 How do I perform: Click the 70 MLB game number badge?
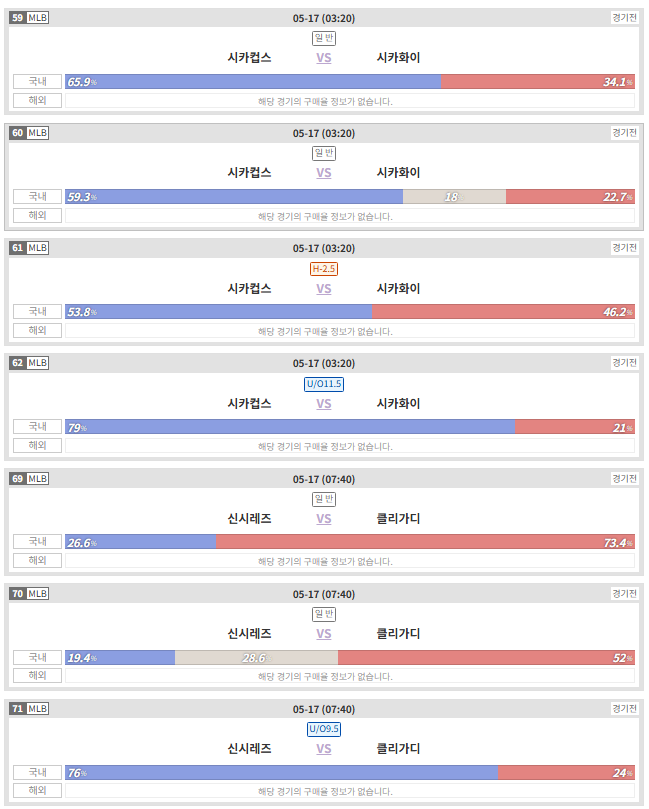coord(29,594)
